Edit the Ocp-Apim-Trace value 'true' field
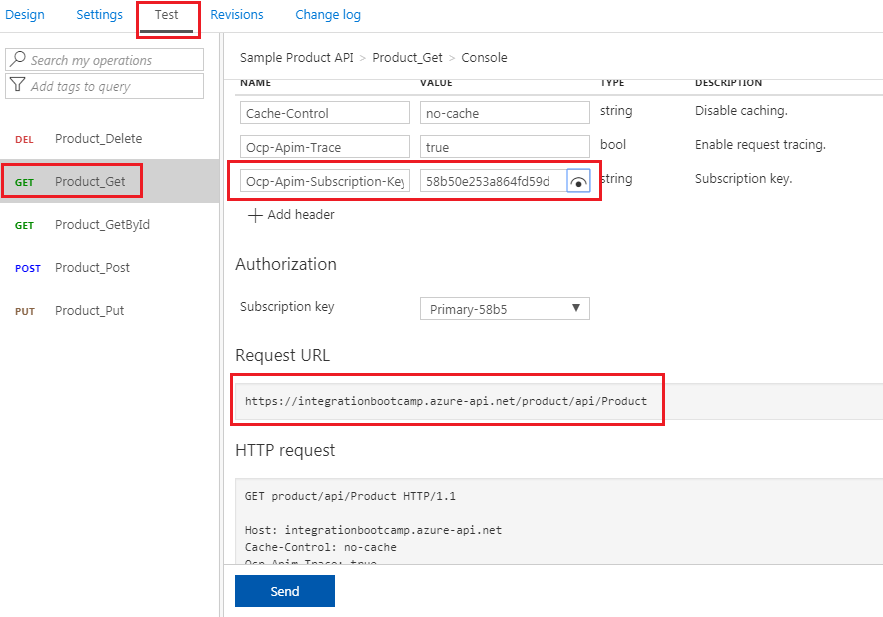The image size is (883, 617). click(505, 147)
